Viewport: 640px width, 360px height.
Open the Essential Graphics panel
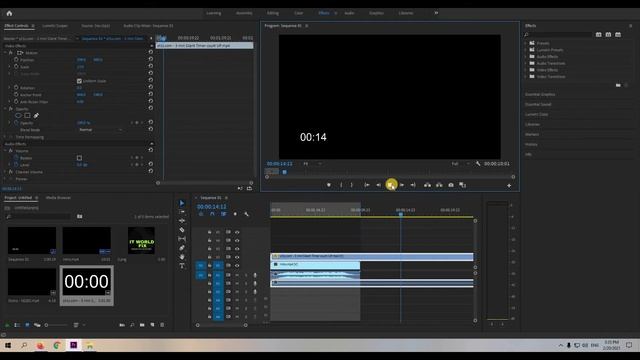[x=540, y=94]
